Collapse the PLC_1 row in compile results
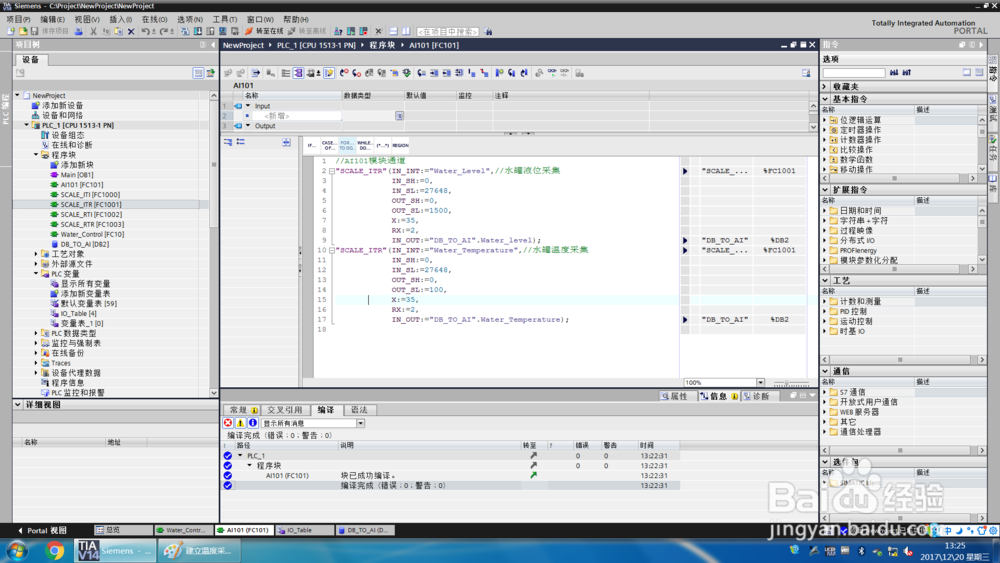This screenshot has width=1000, height=563. click(x=240, y=455)
